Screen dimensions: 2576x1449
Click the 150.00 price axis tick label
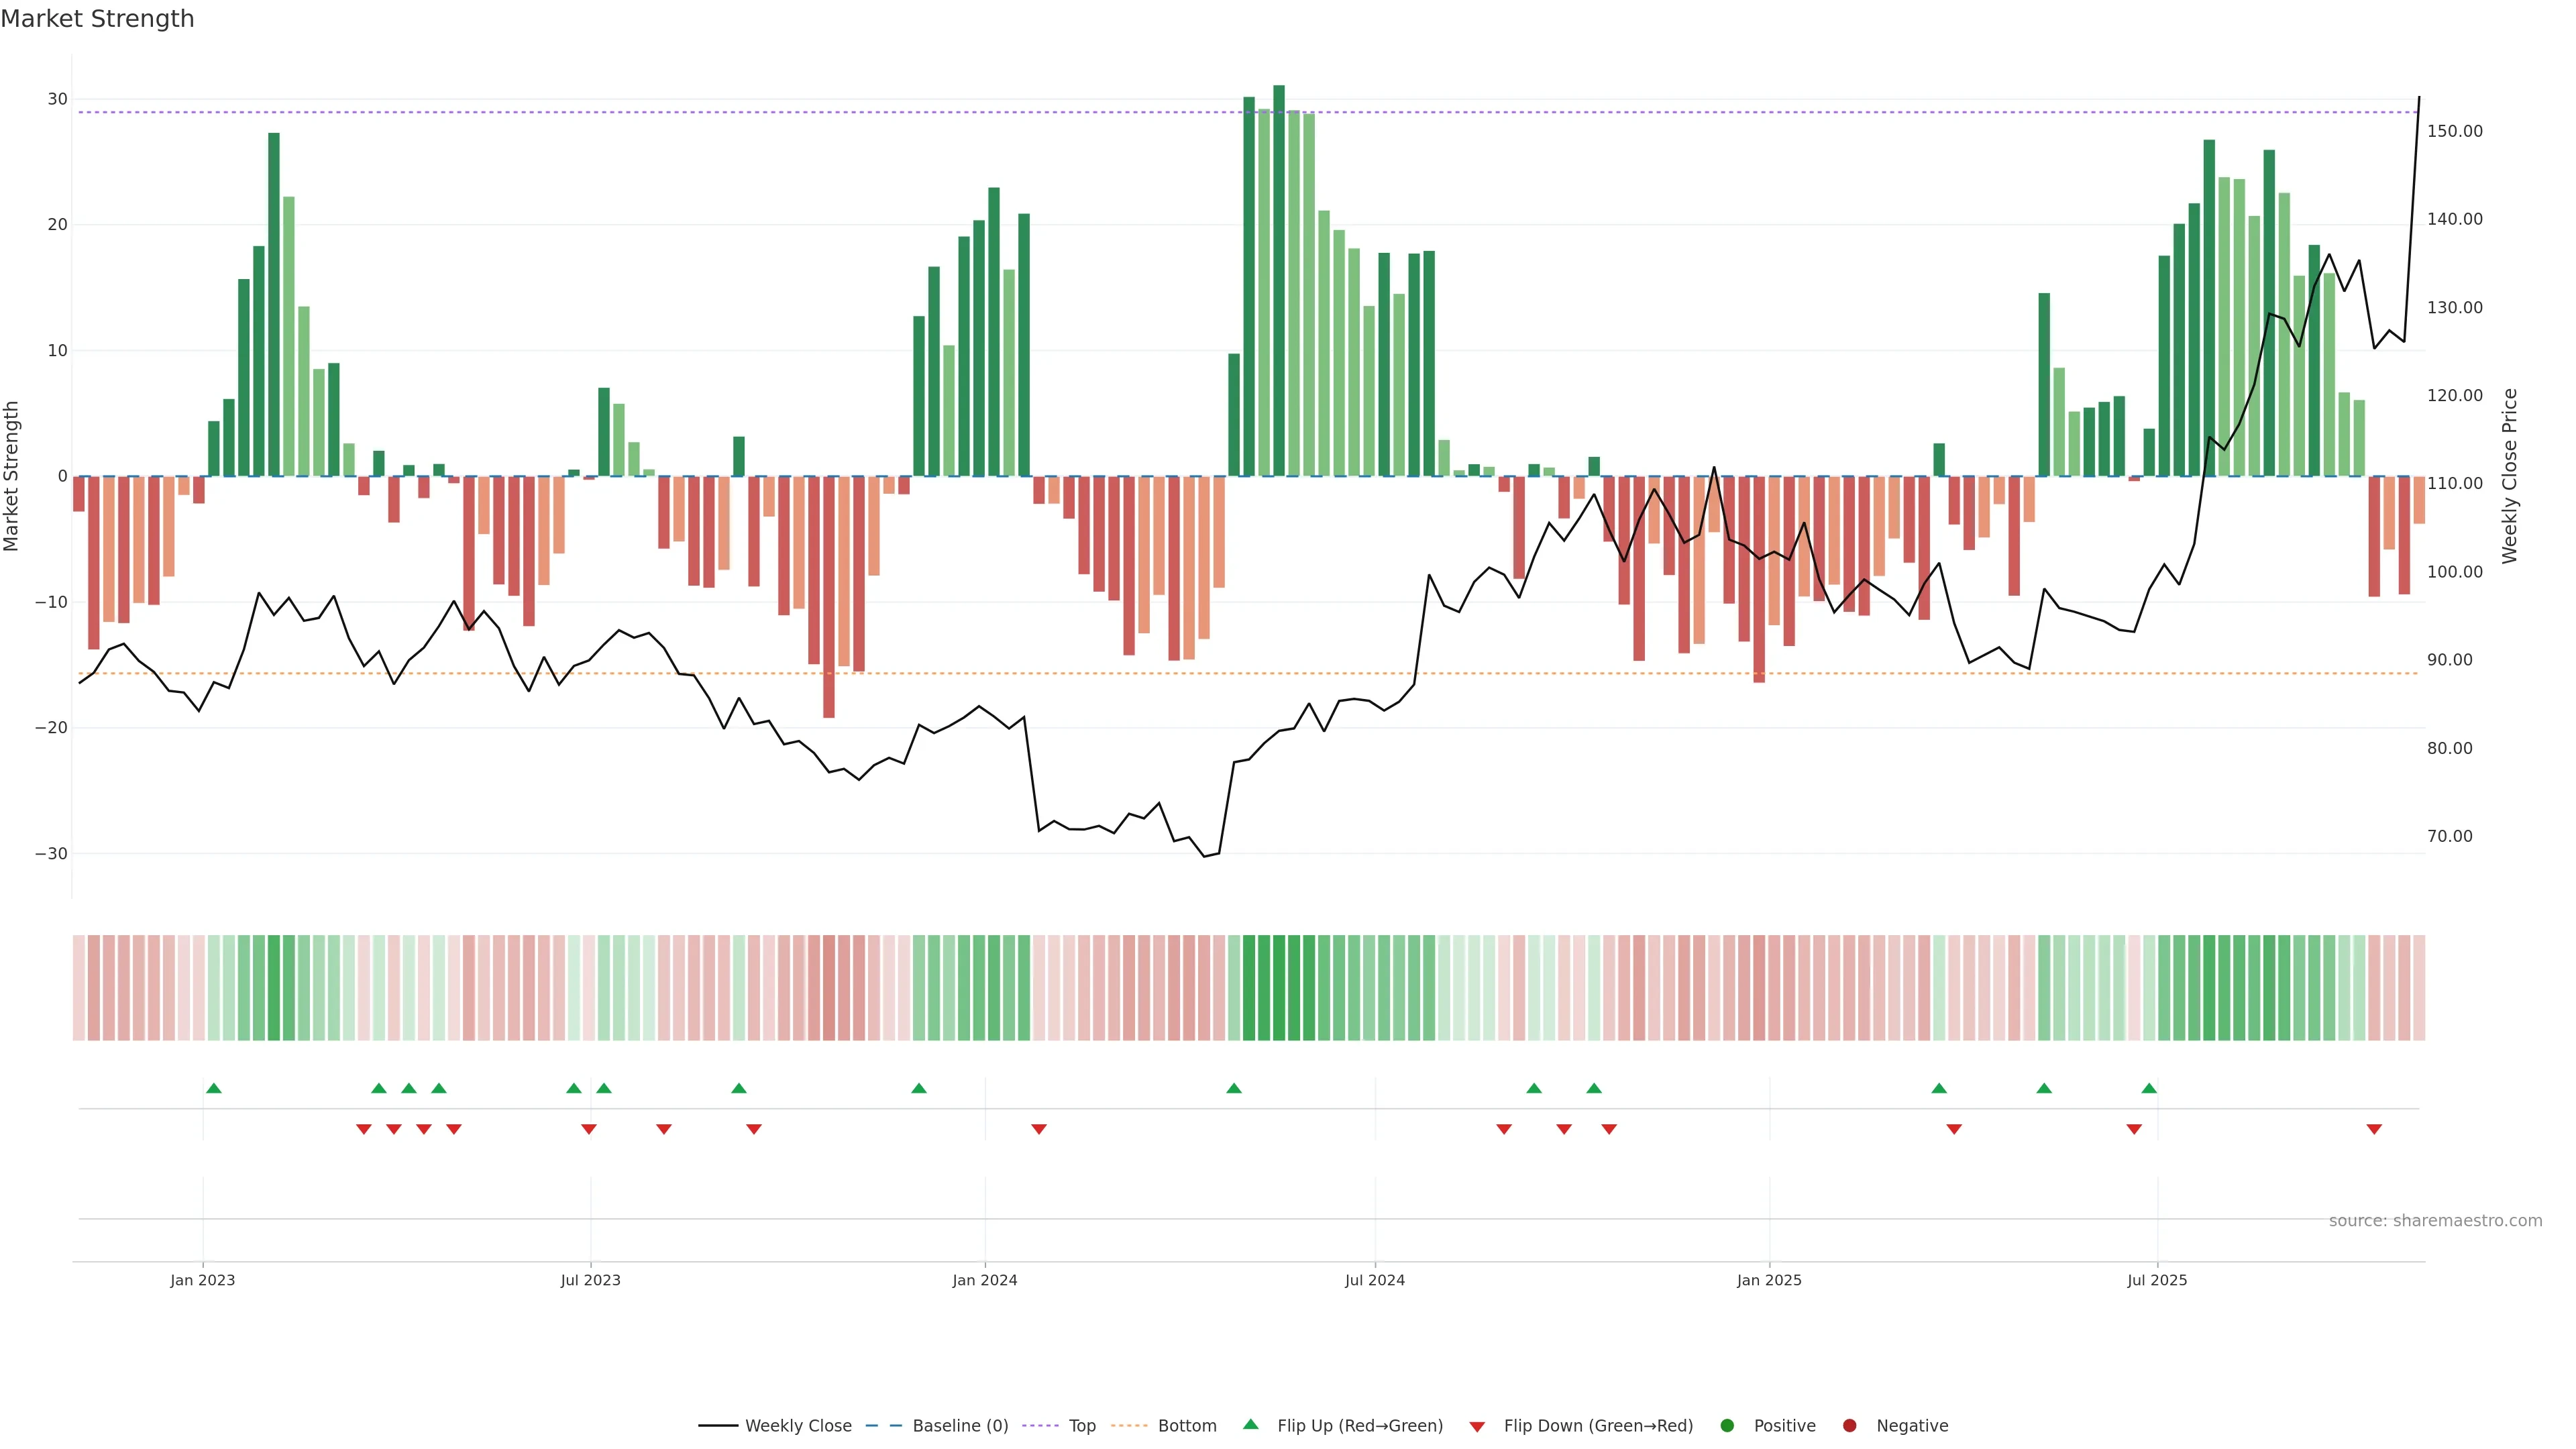(x=2454, y=131)
